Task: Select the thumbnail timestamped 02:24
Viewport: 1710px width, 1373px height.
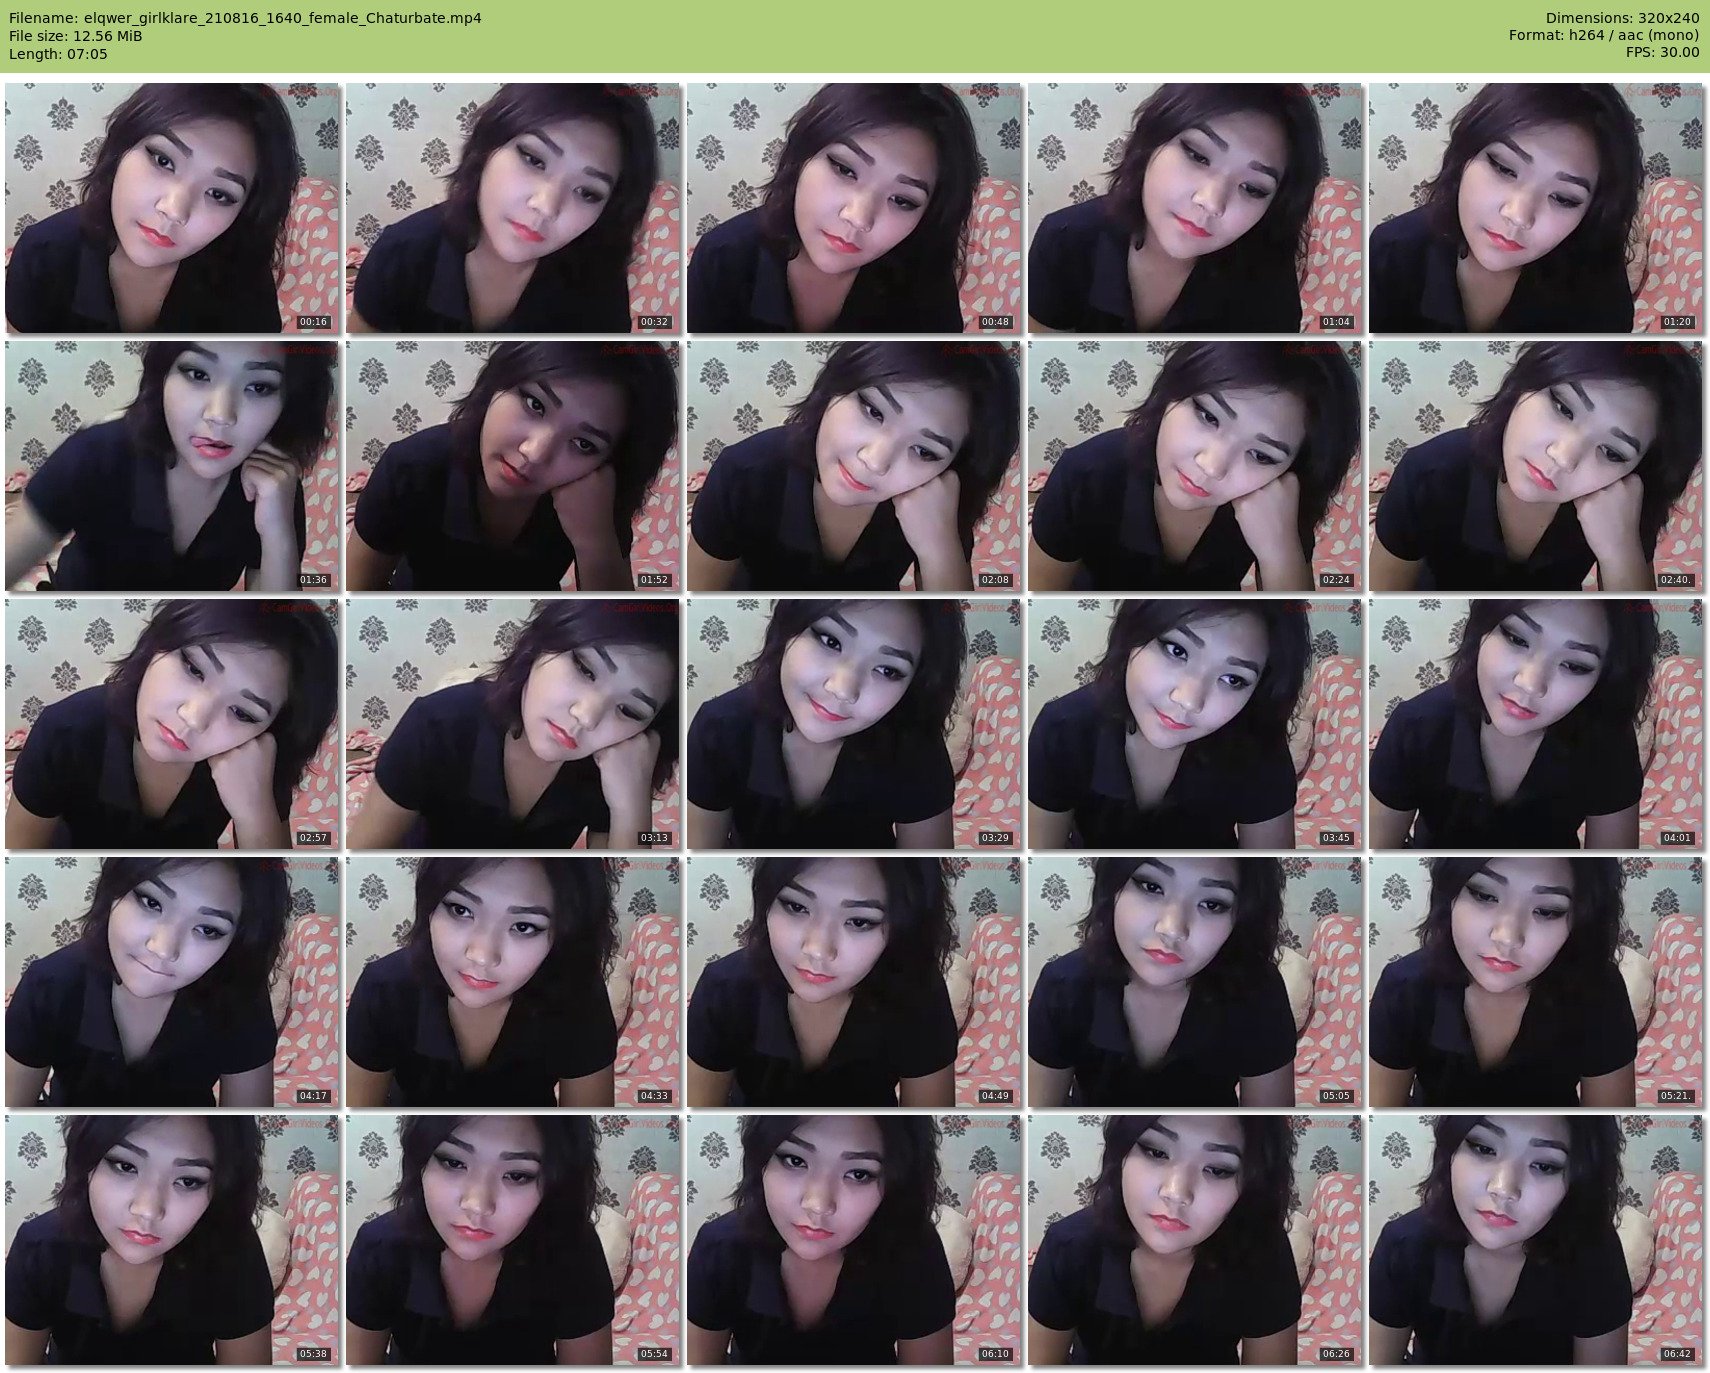Action: 1195,466
